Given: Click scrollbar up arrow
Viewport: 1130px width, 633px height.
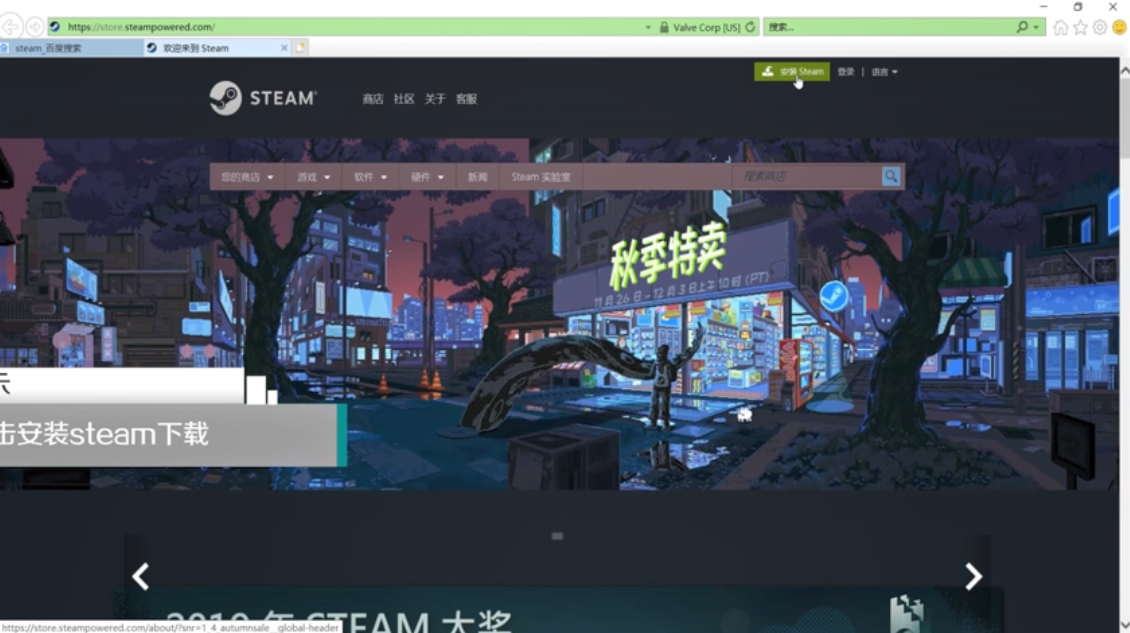Looking at the screenshot, I should pos(1124,71).
